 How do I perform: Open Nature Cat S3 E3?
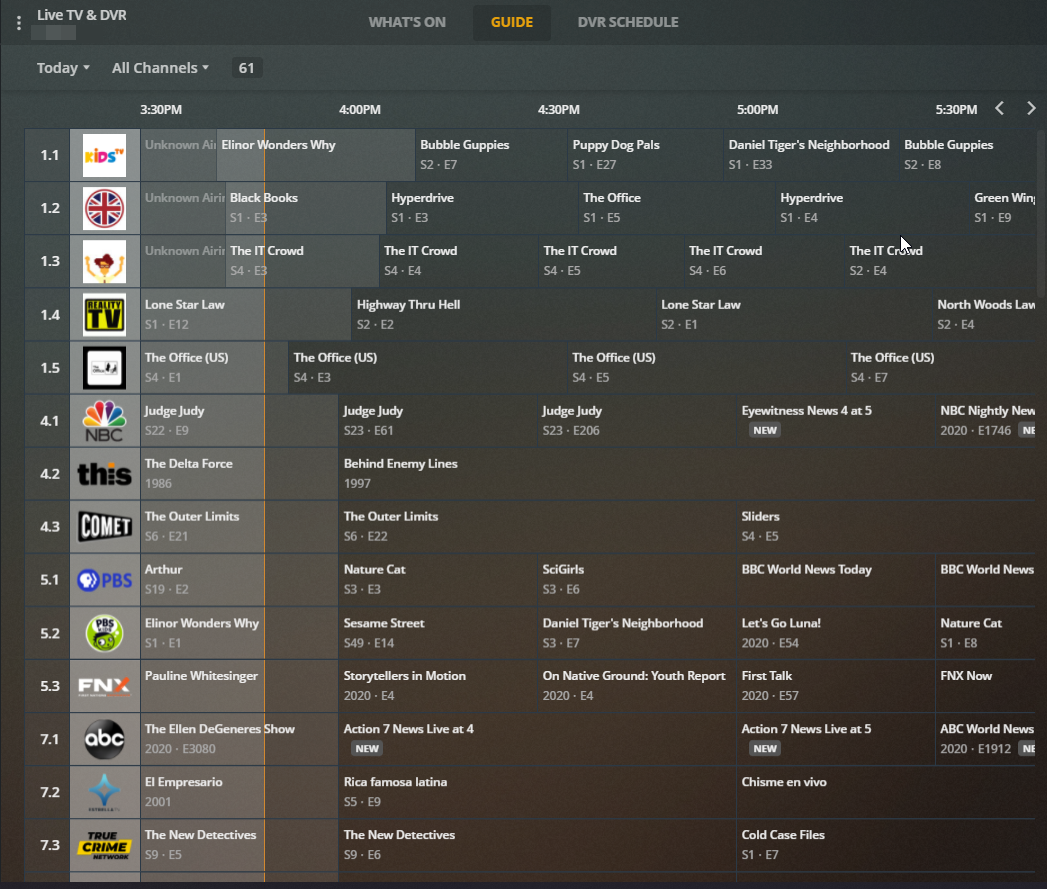pyautogui.click(x=438, y=579)
